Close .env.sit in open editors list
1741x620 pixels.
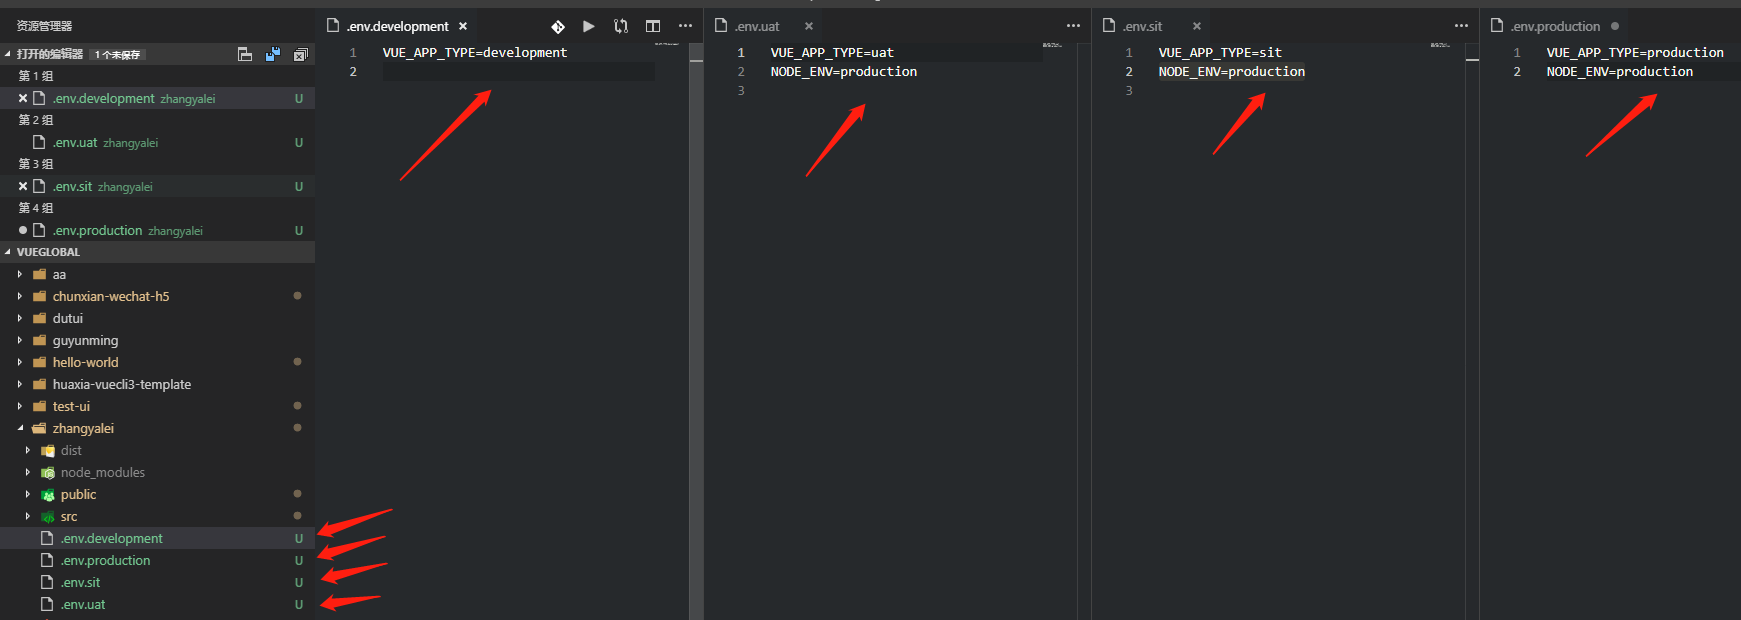tap(23, 186)
